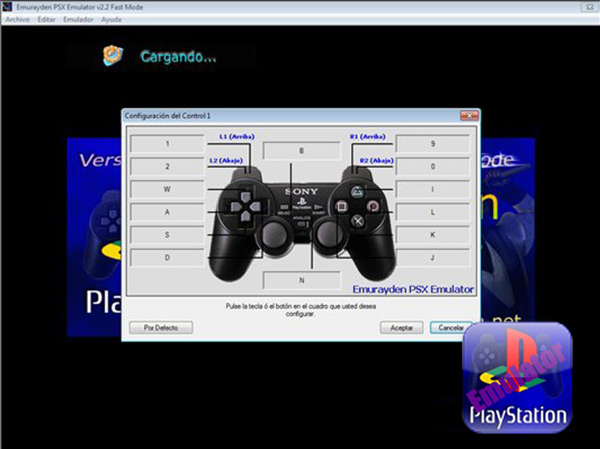The width and height of the screenshot is (600, 449).
Task: Open the Ayuda menu
Action: [x=112, y=19]
